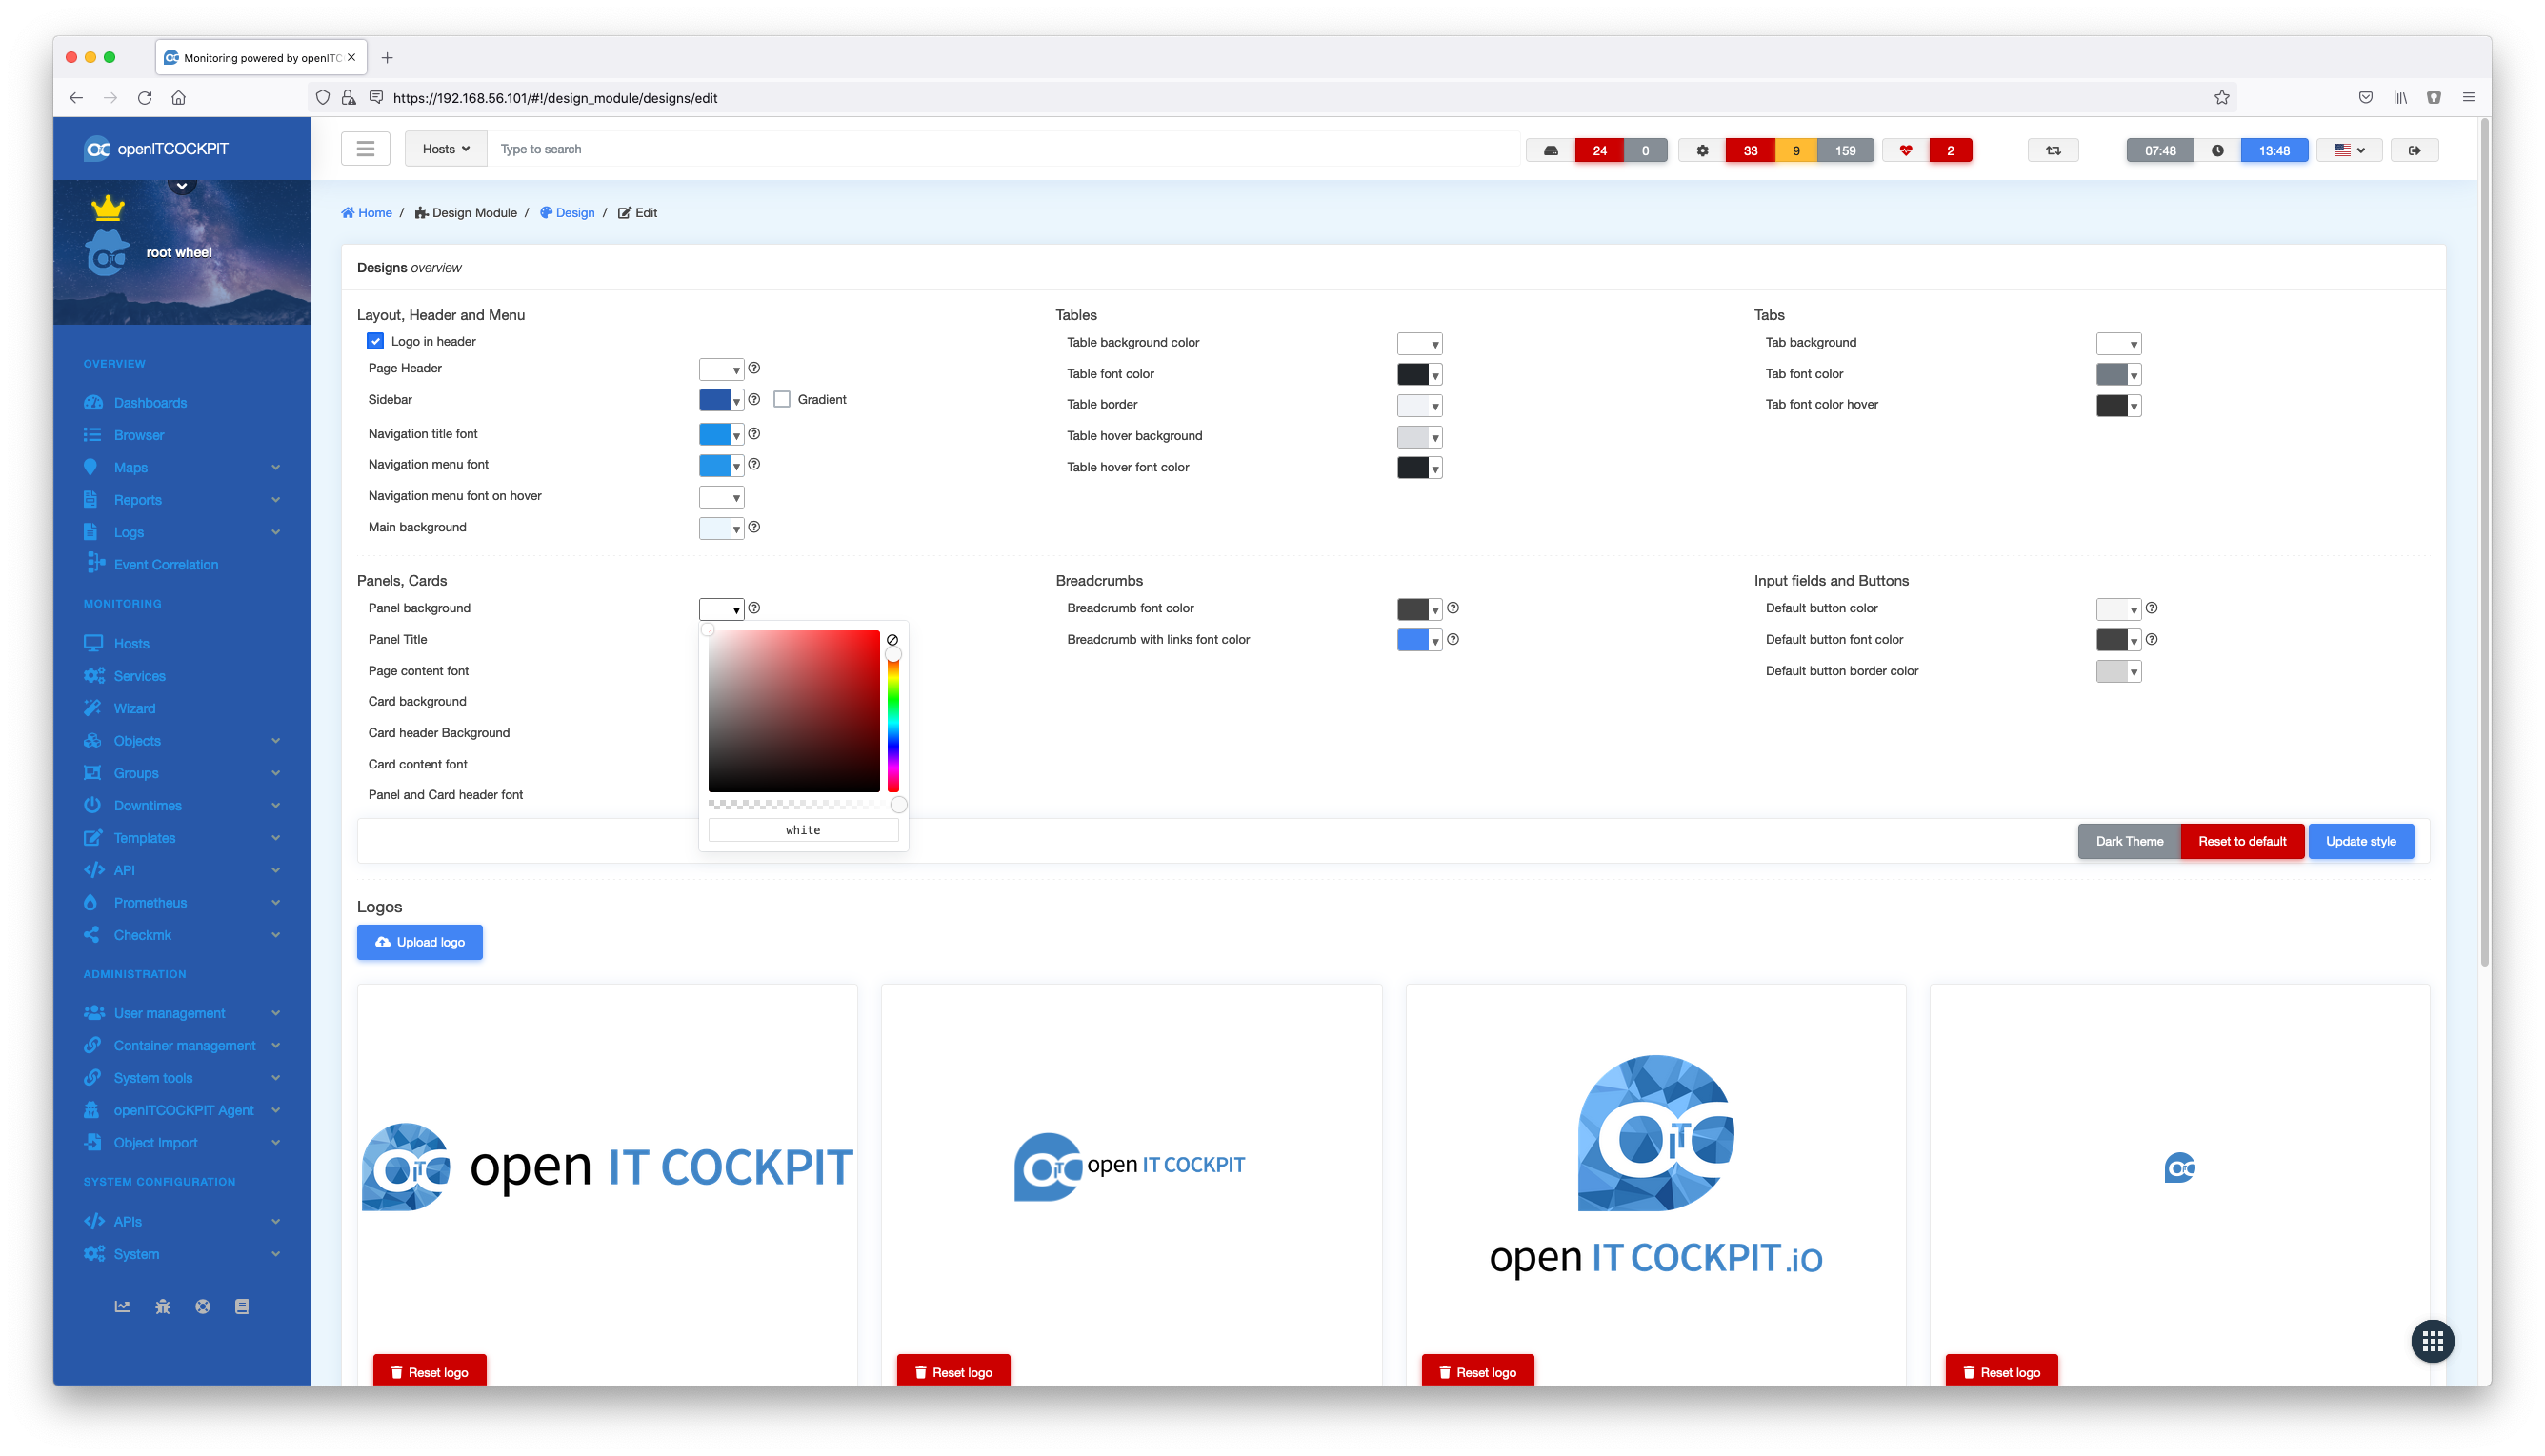Open the documentation book icon in the sidebar footer

pos(241,1306)
